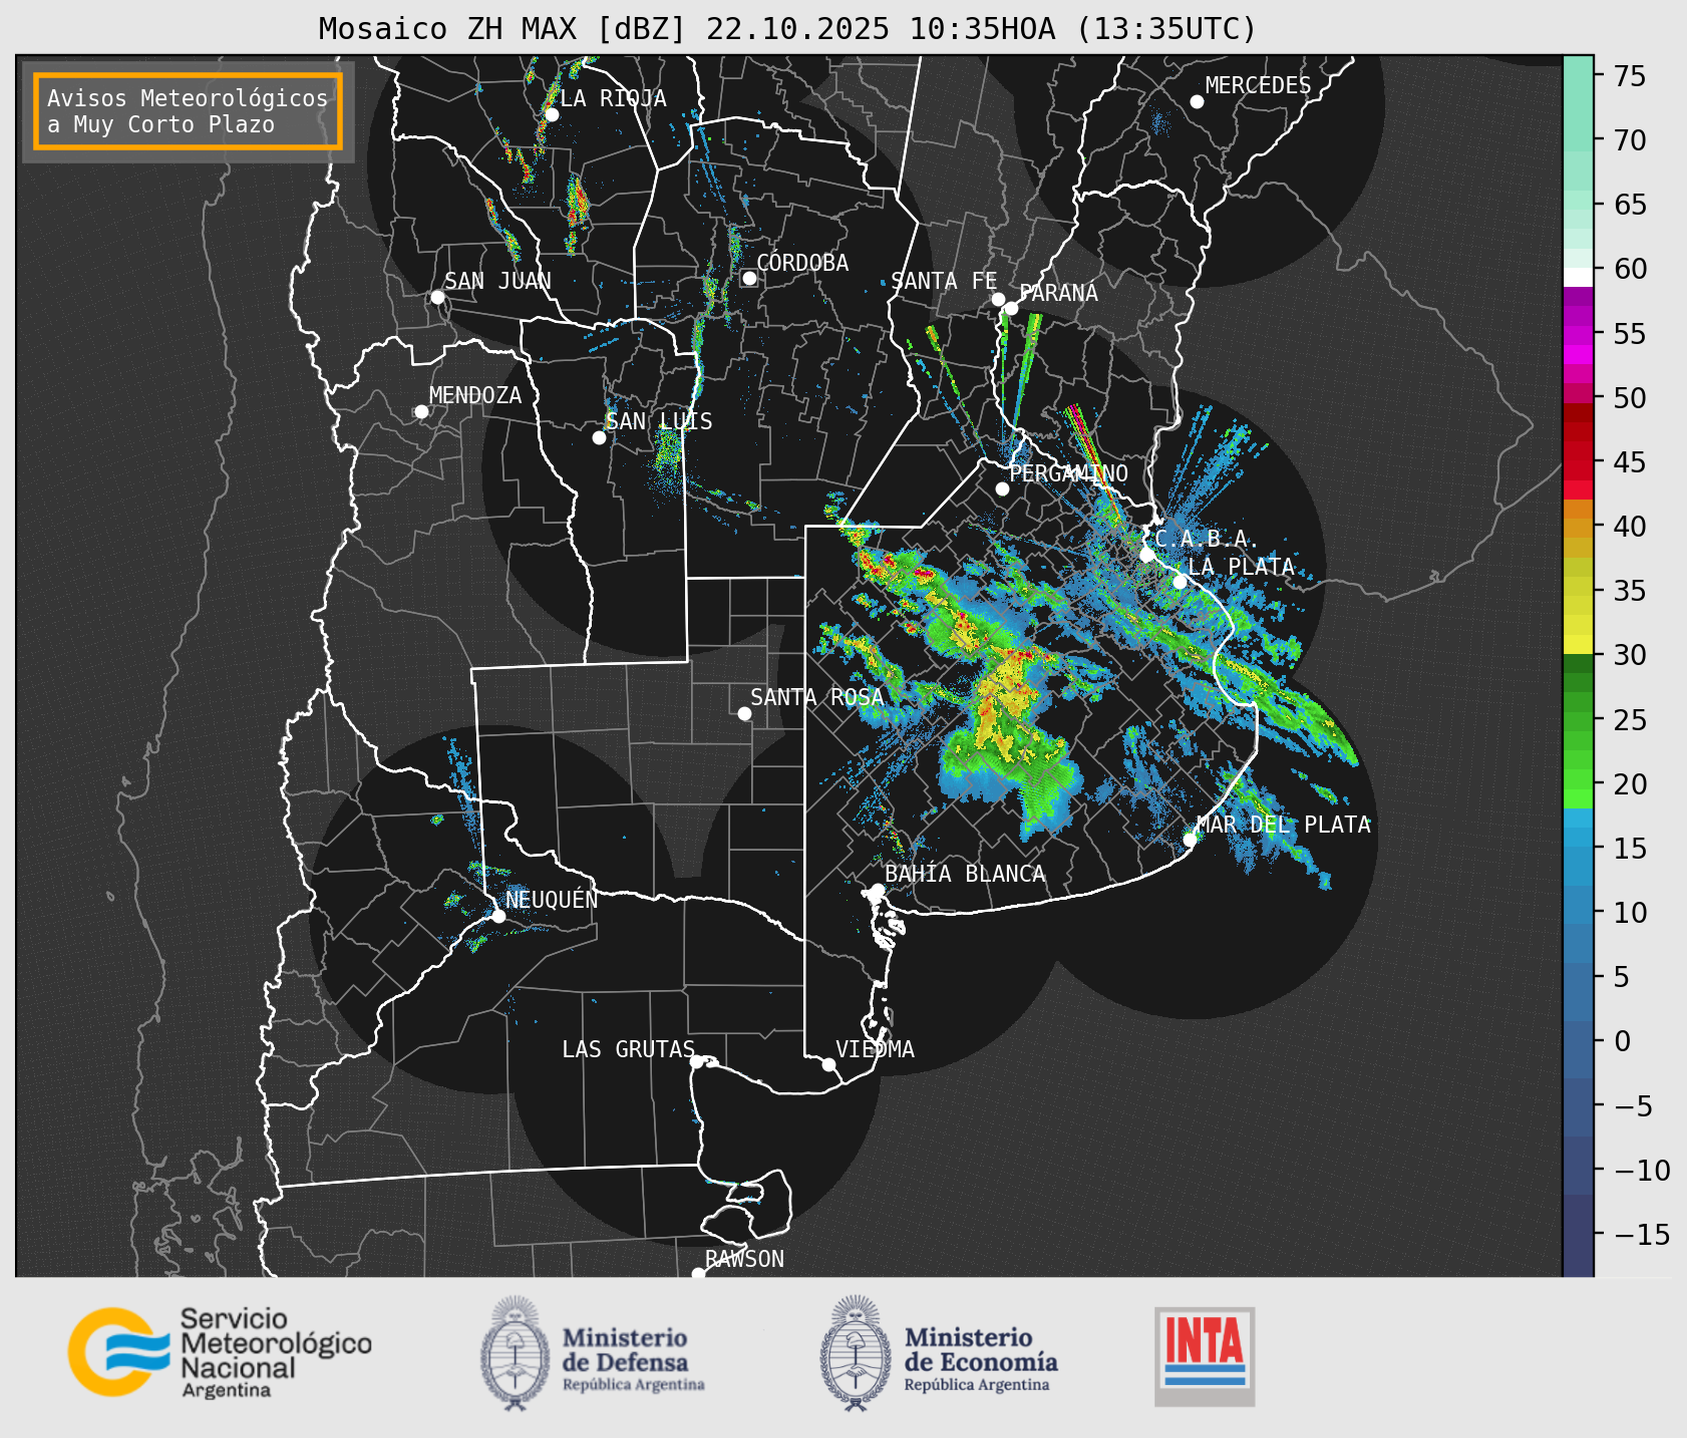Select the Bahía Blanca city marker

[877, 890]
